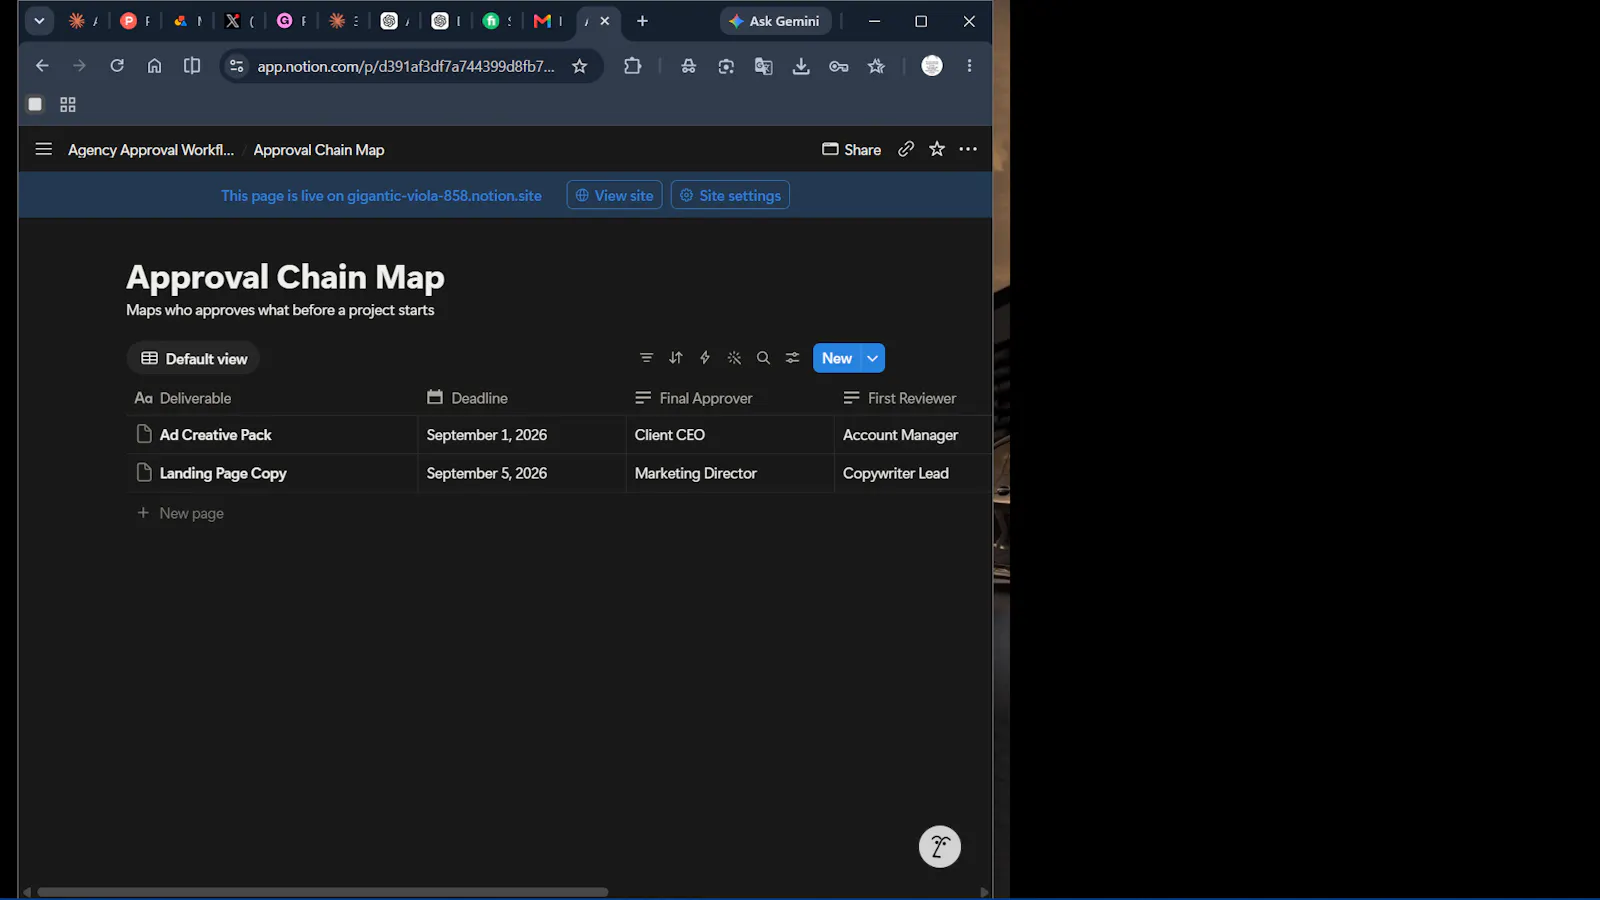
Task: Click the Approval Chain Map title
Action: [x=285, y=277]
